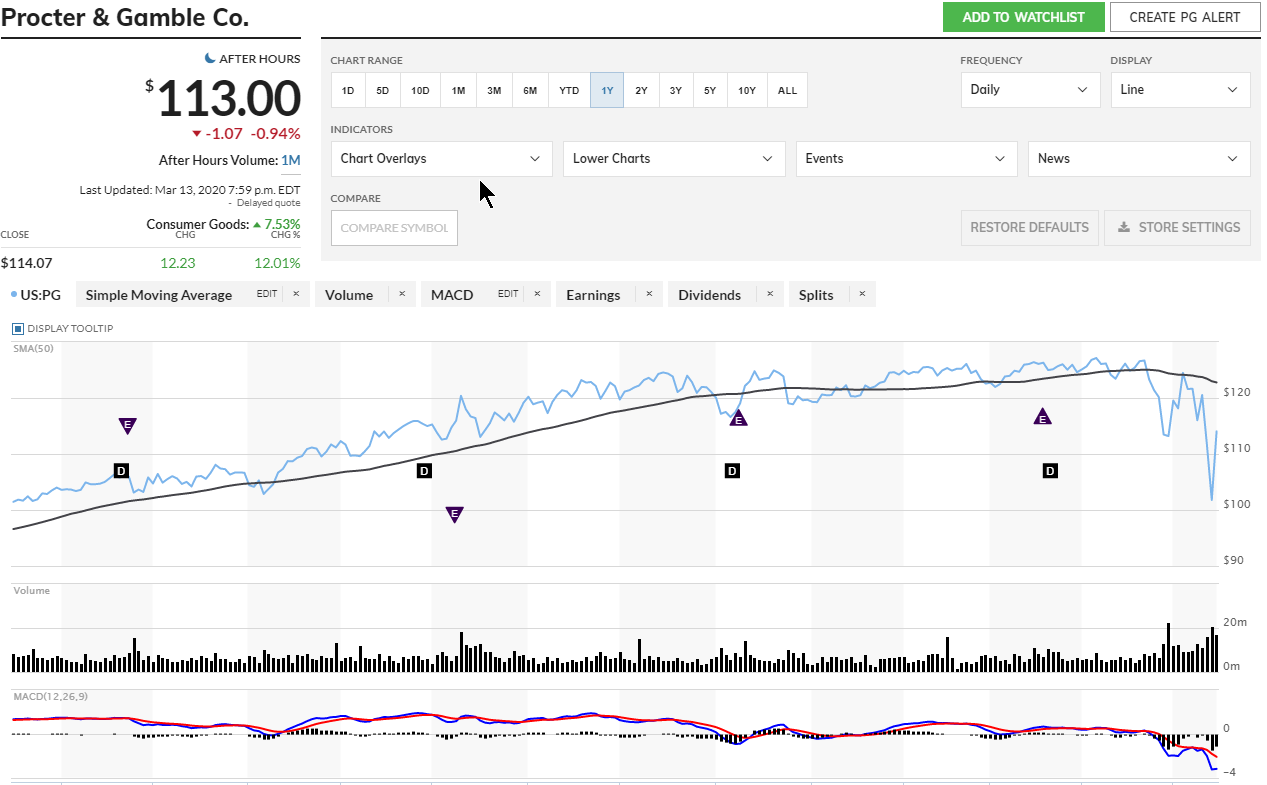1267x785 pixels.
Task: Remove the Dividends event chip
Action: click(770, 295)
